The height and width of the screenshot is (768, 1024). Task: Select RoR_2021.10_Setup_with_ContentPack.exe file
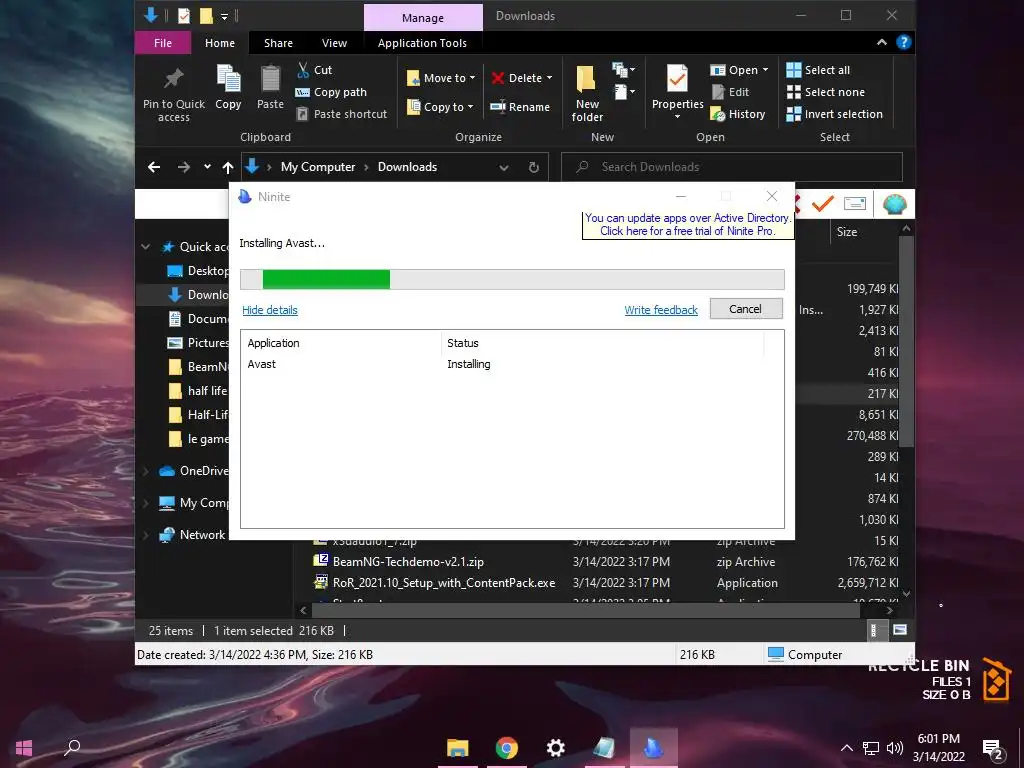pos(443,583)
